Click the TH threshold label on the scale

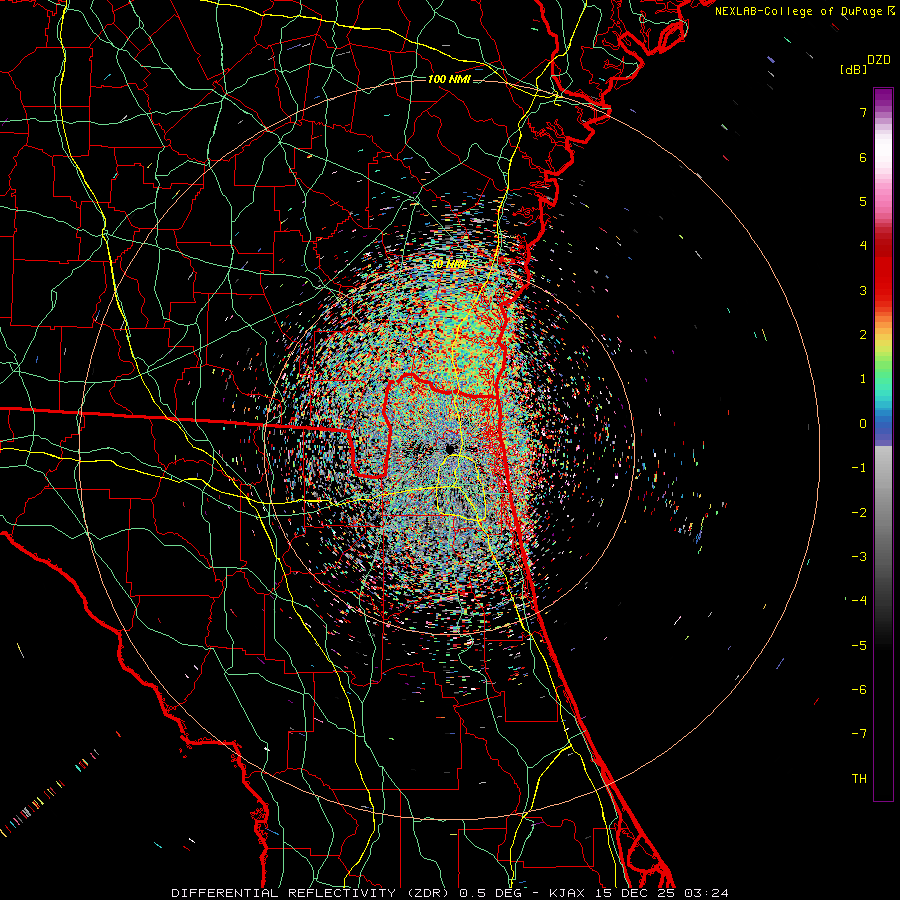tap(859, 779)
